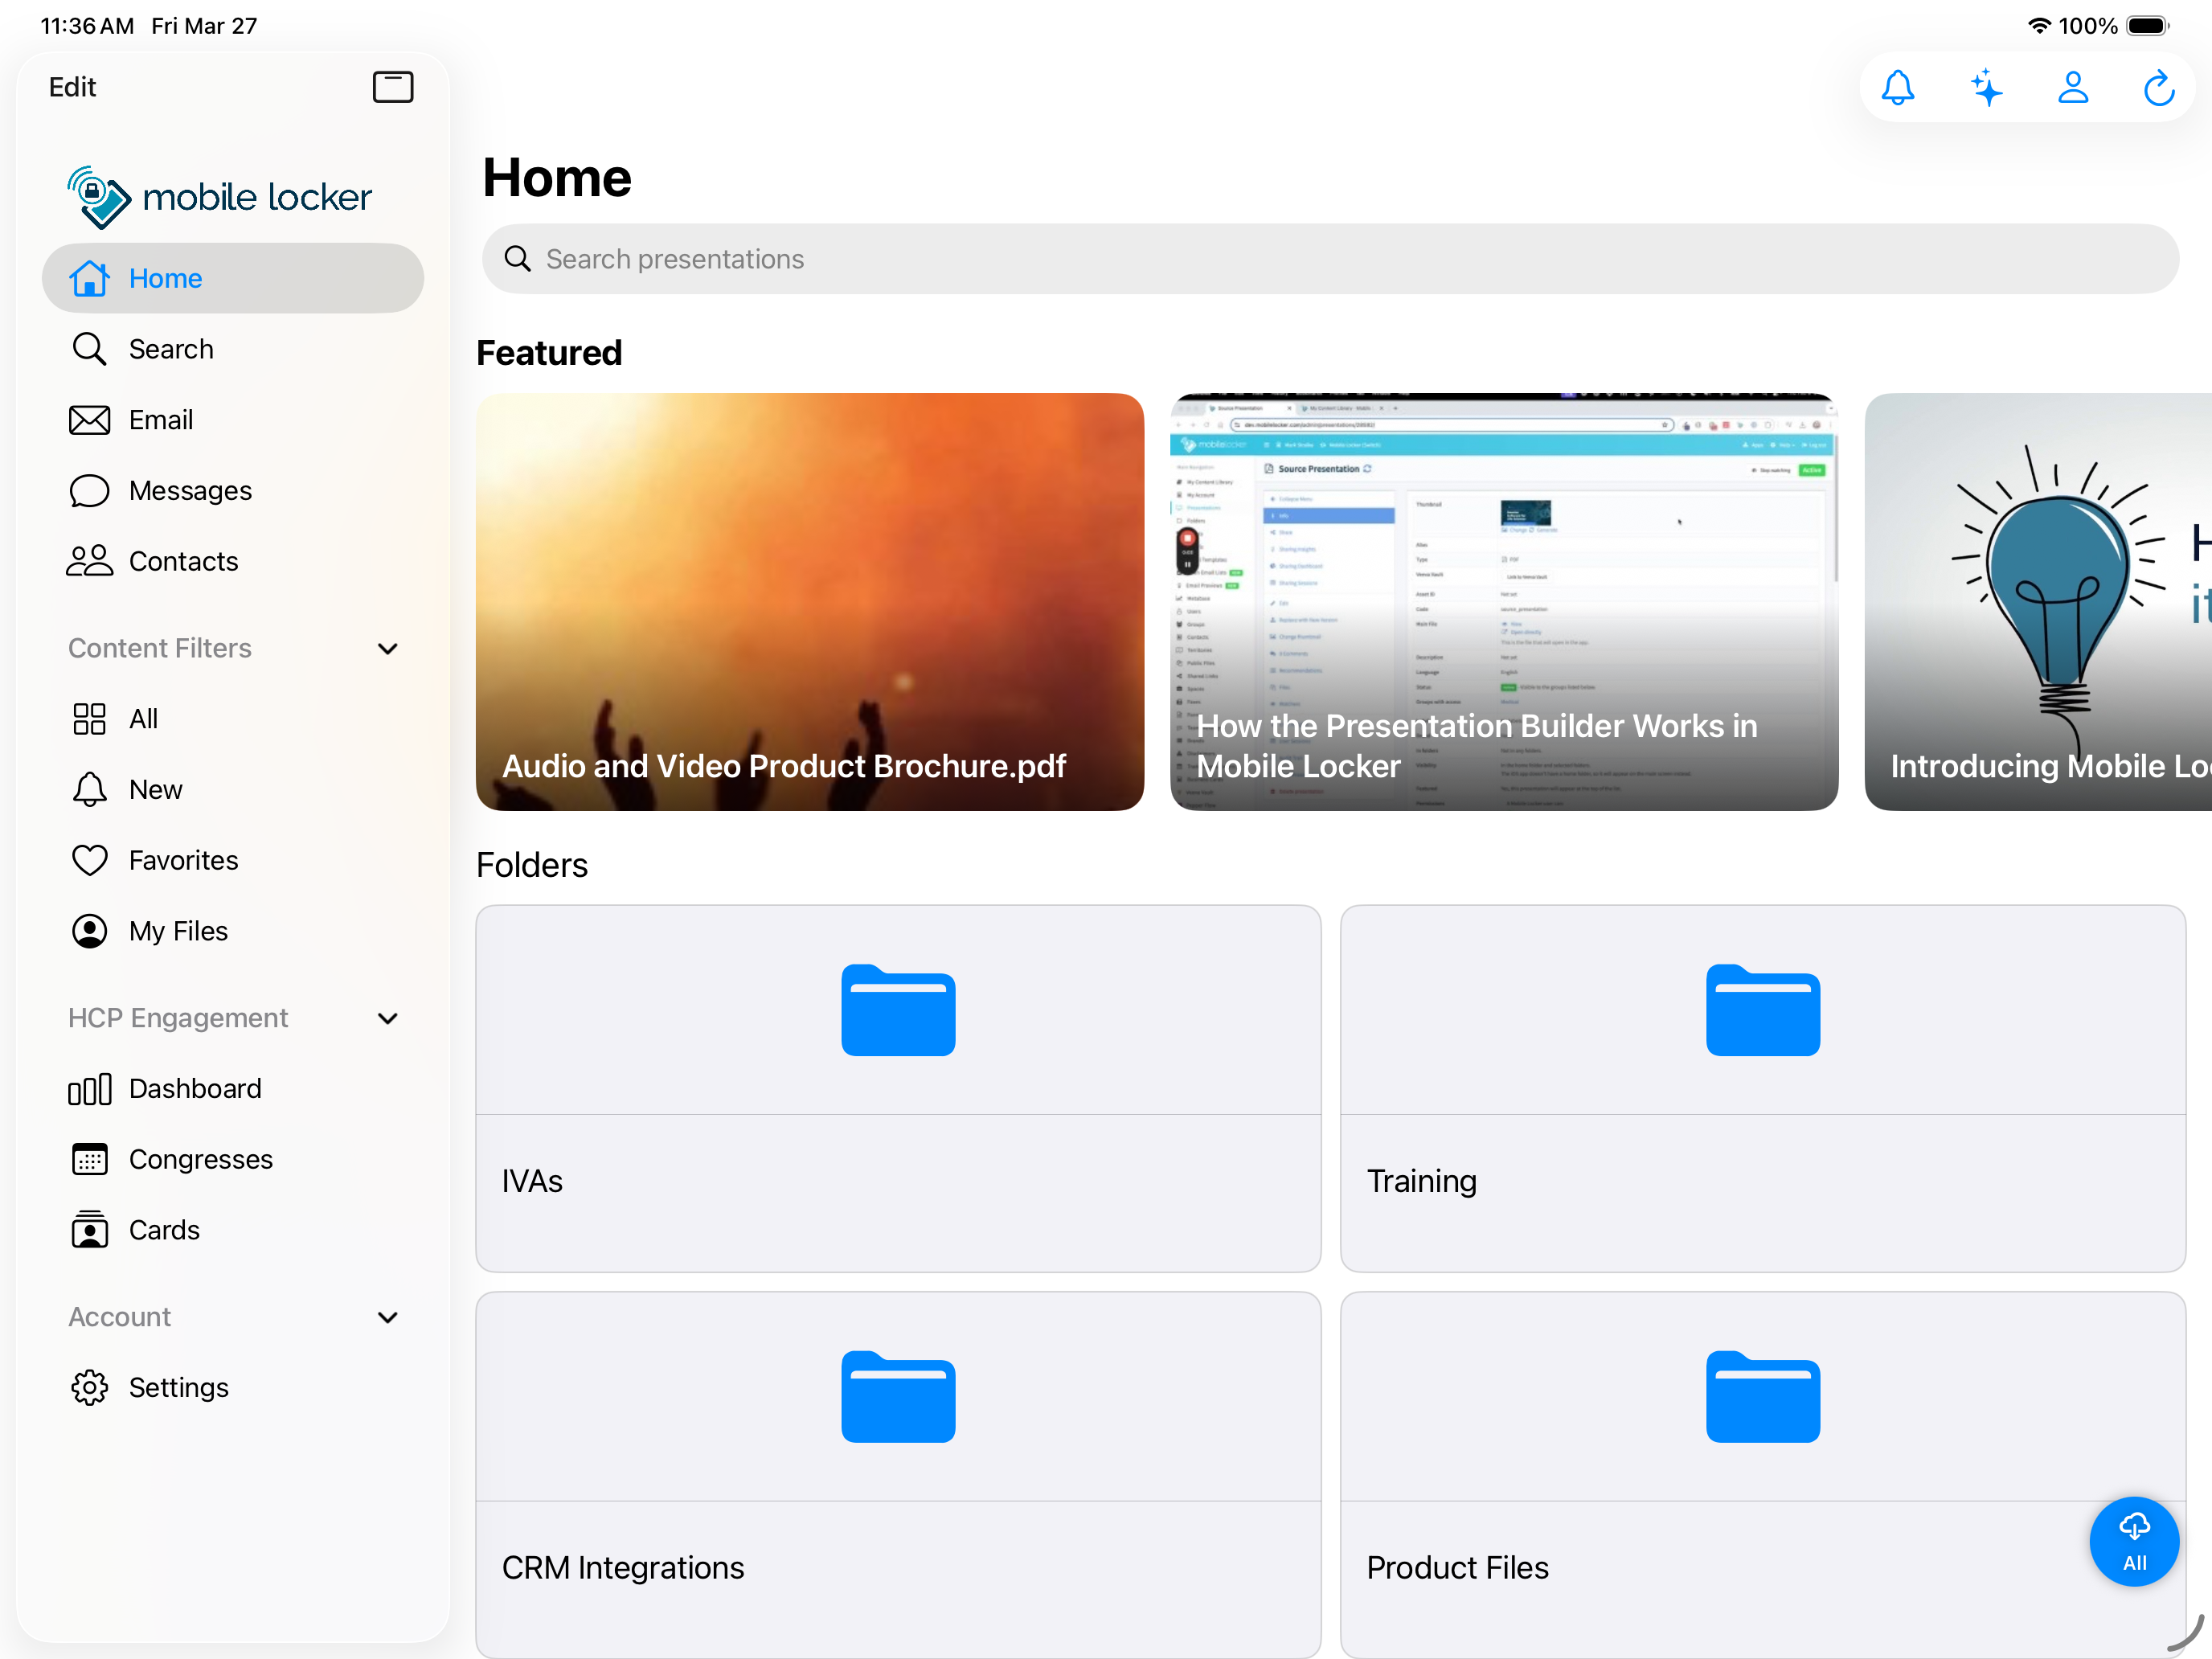Open the IVAs folder
2212x1659 pixels.
[897, 1088]
